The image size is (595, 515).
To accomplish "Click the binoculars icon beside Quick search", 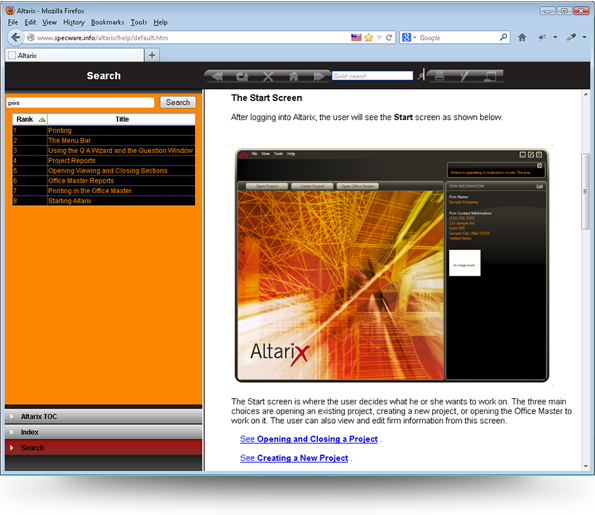I will coord(421,75).
